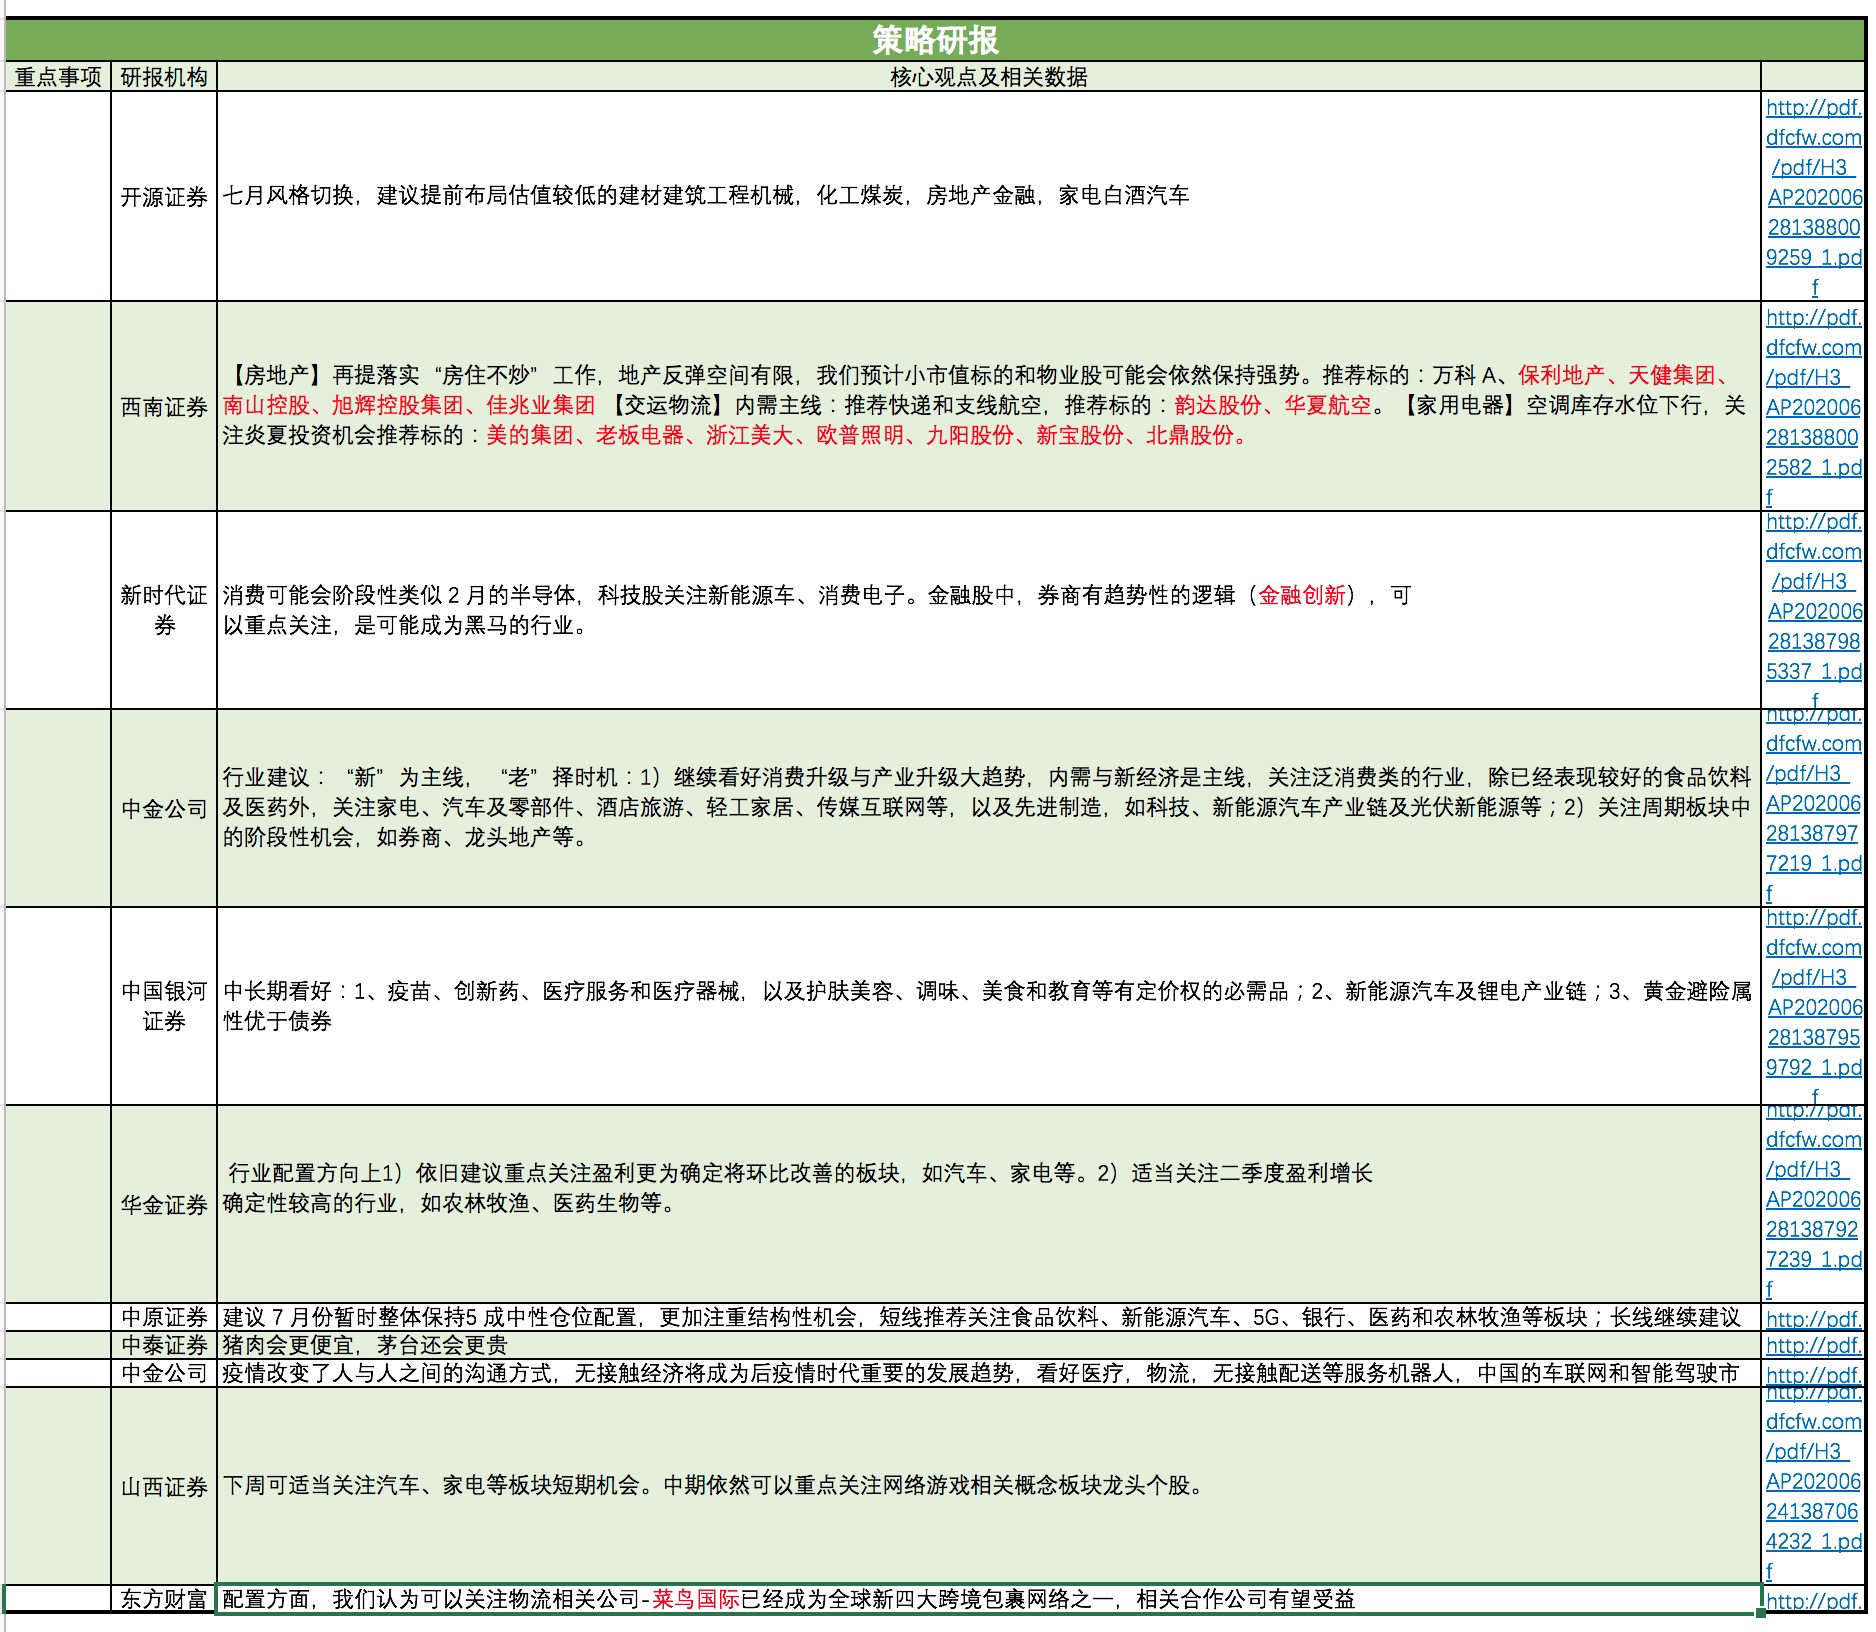This screenshot has width=1876, height=1632.
Task: Open the link in the 中泰证券 row
Action: pyautogui.click(x=1813, y=1345)
